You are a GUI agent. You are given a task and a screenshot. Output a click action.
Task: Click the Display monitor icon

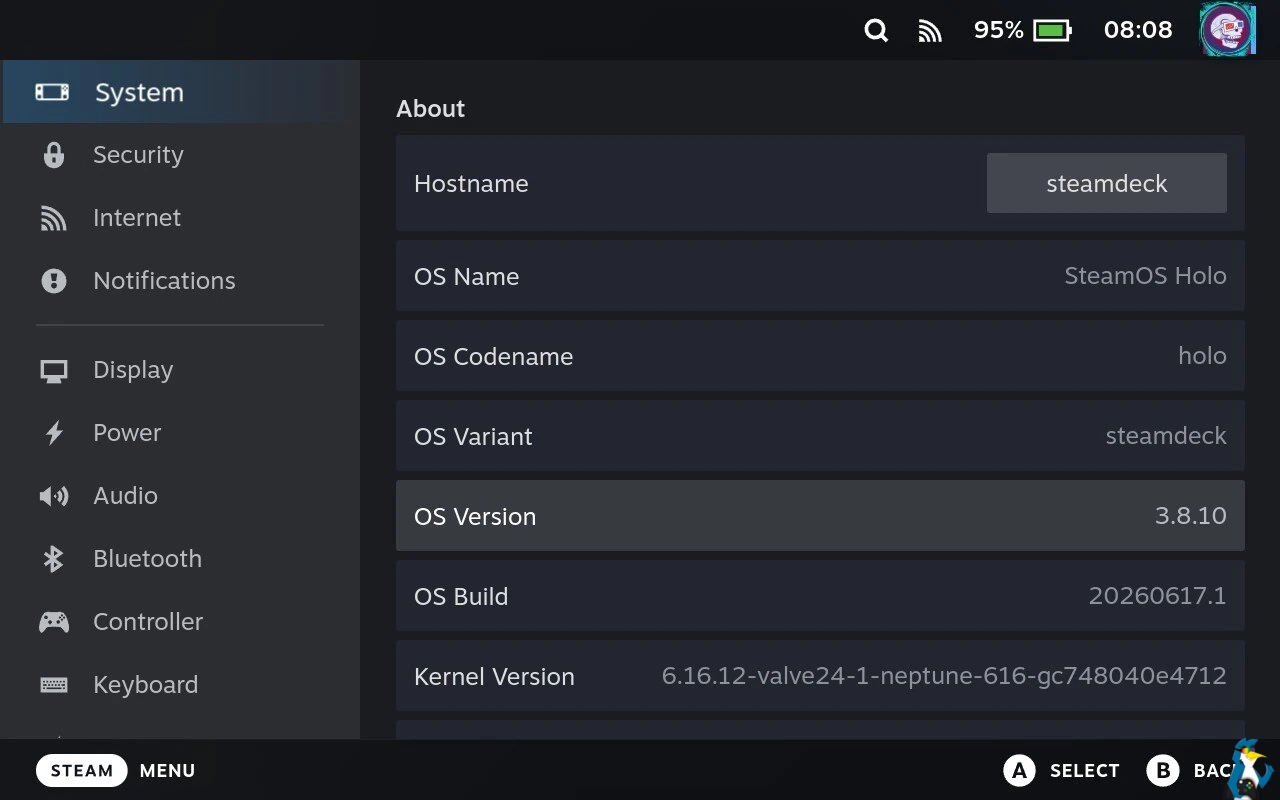click(54, 371)
